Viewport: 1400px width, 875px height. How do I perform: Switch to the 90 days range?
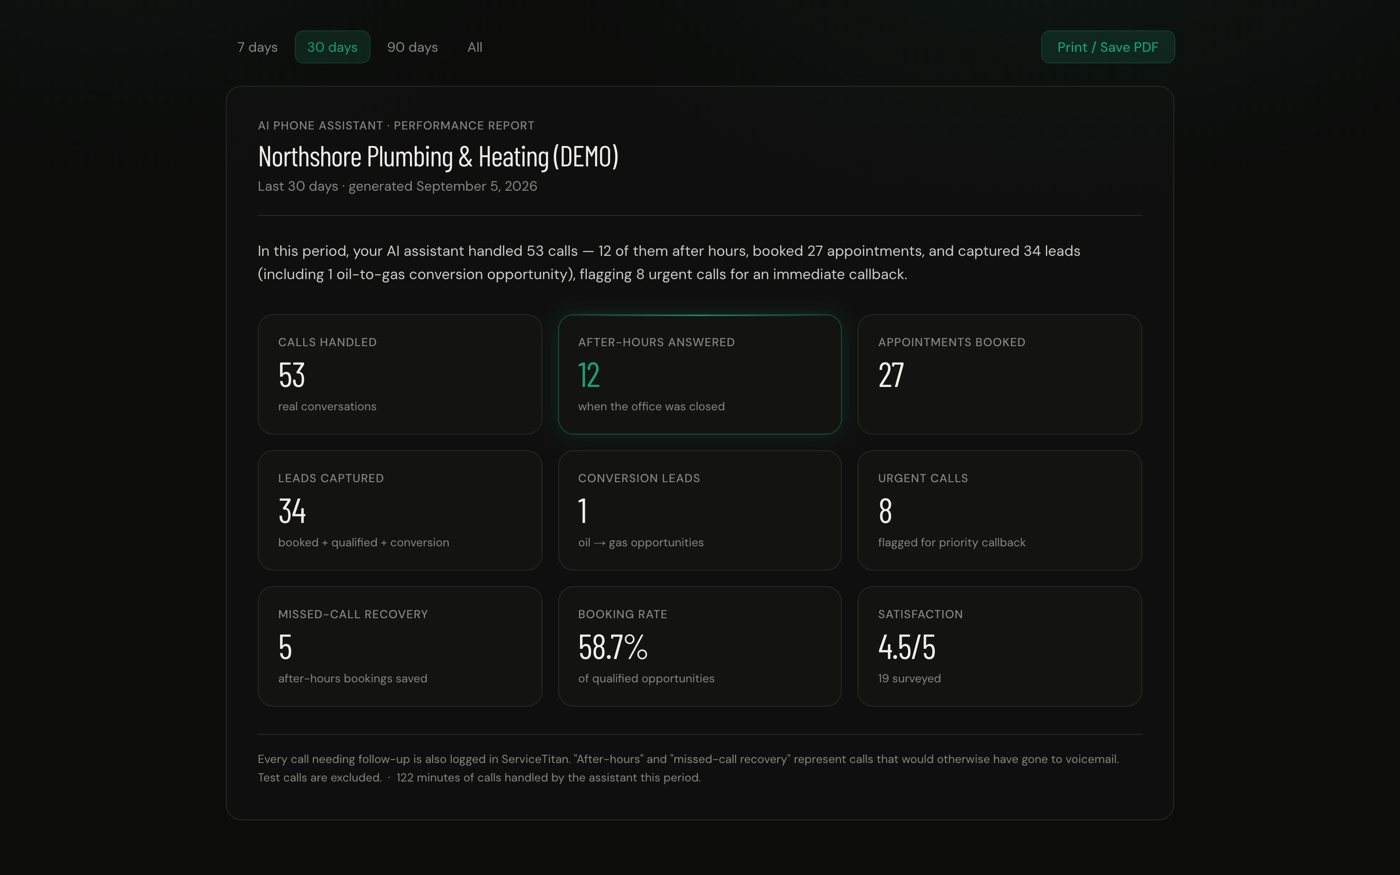click(412, 47)
